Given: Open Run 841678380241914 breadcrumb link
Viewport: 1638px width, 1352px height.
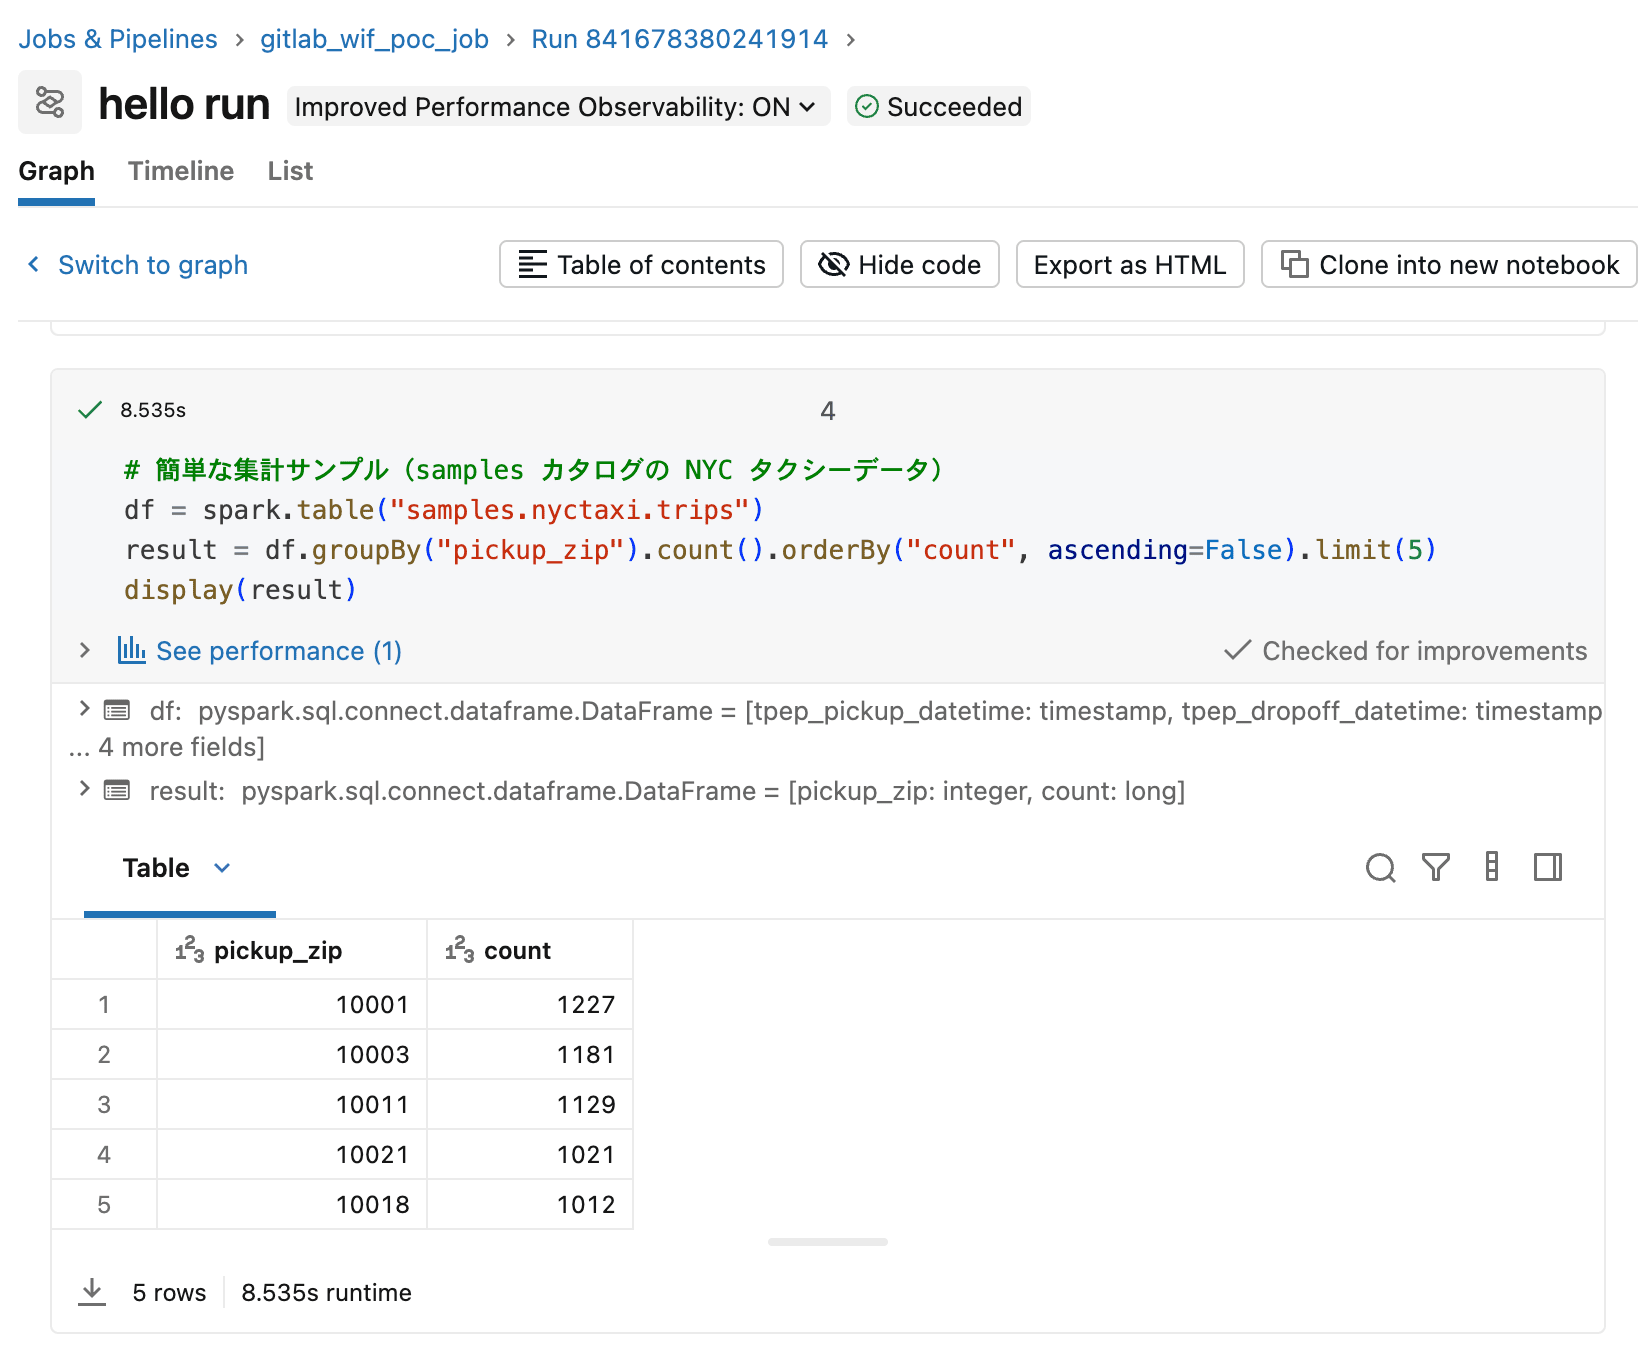Looking at the screenshot, I should 680,39.
